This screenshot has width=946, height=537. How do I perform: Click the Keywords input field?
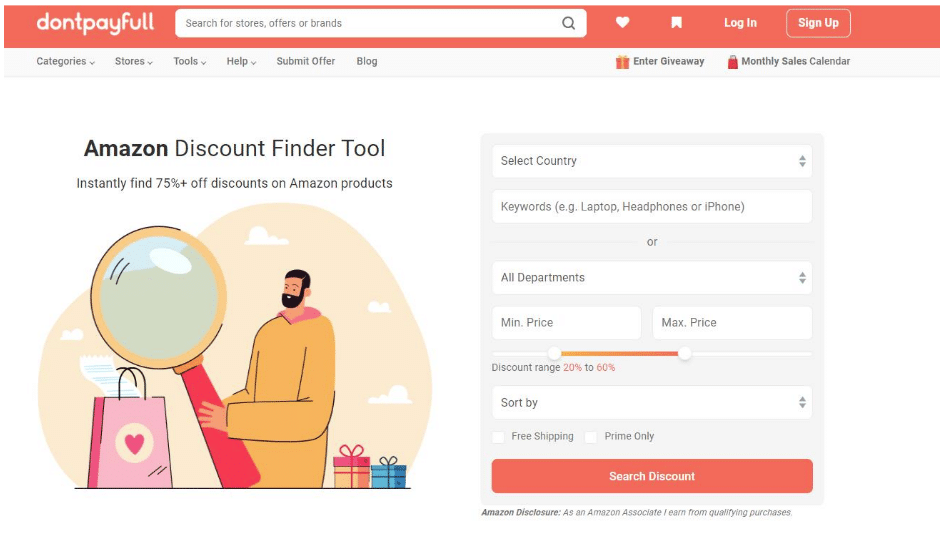click(651, 207)
